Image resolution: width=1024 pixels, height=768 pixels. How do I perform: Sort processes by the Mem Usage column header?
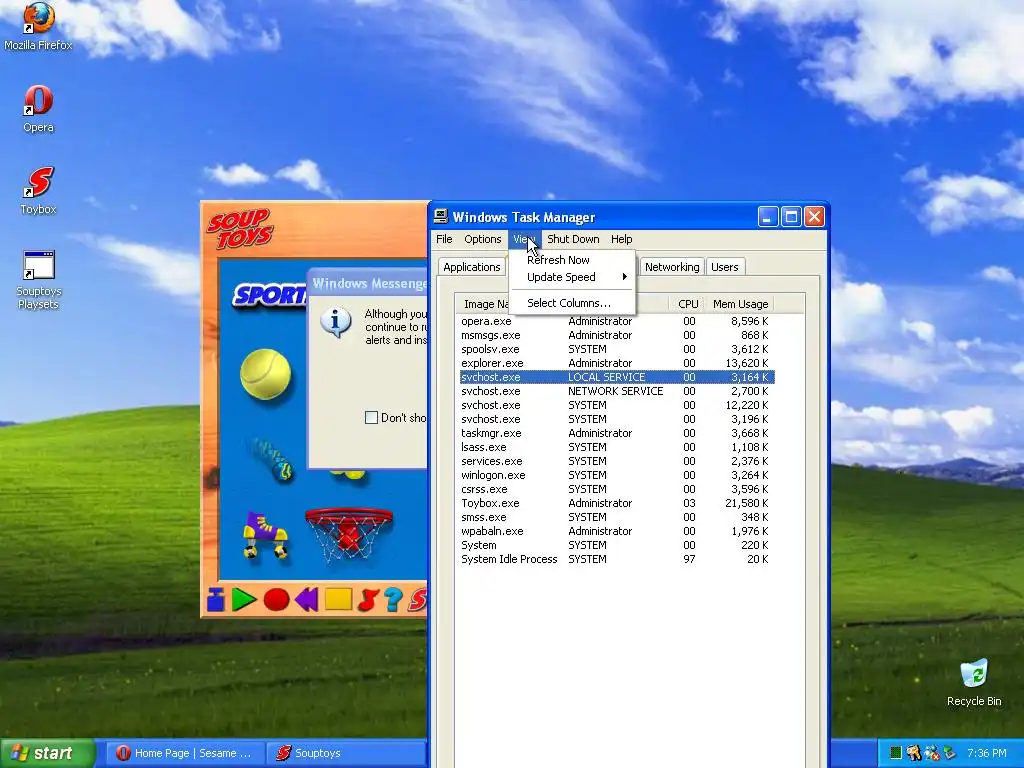click(x=739, y=304)
